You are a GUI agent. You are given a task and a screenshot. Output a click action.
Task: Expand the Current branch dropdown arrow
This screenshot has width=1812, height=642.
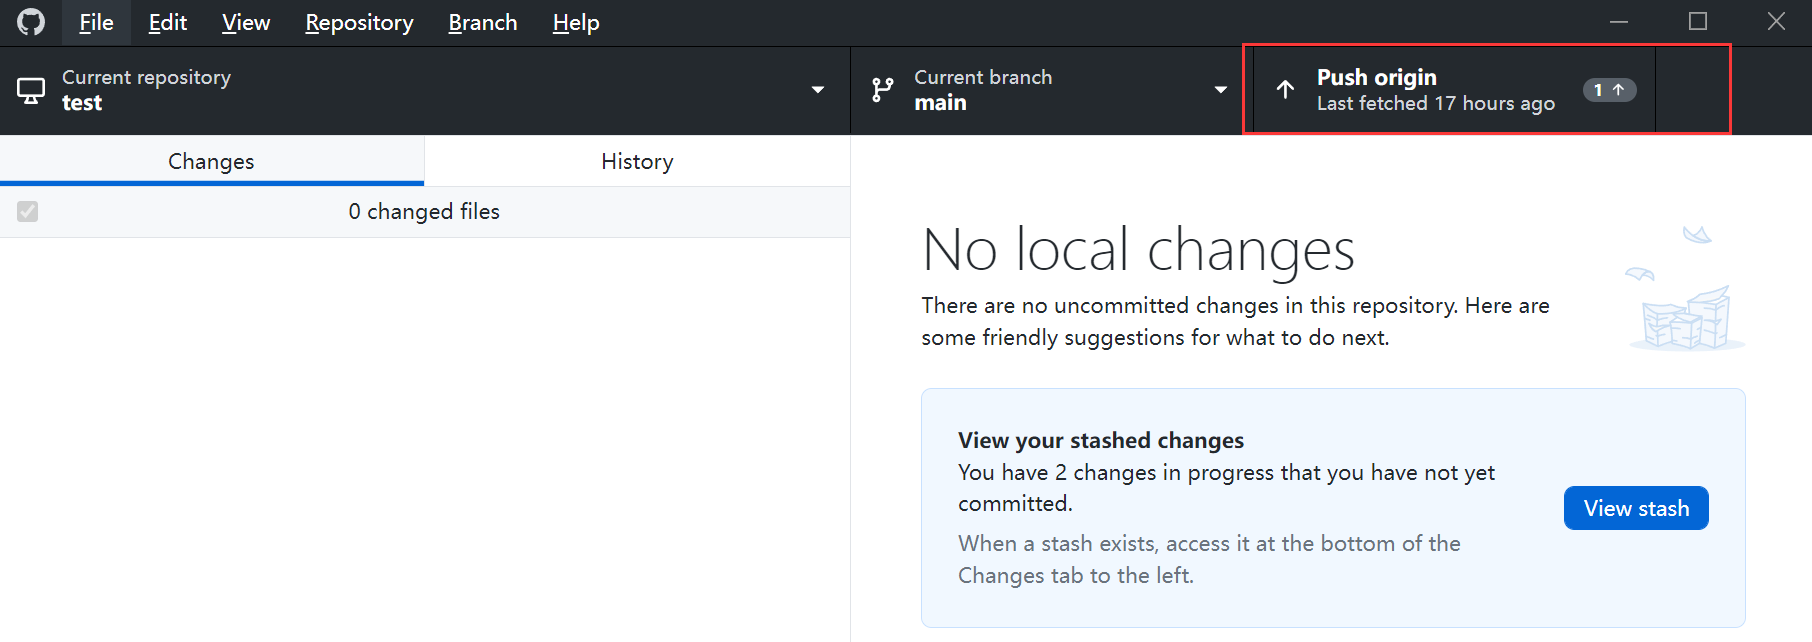click(x=1220, y=90)
